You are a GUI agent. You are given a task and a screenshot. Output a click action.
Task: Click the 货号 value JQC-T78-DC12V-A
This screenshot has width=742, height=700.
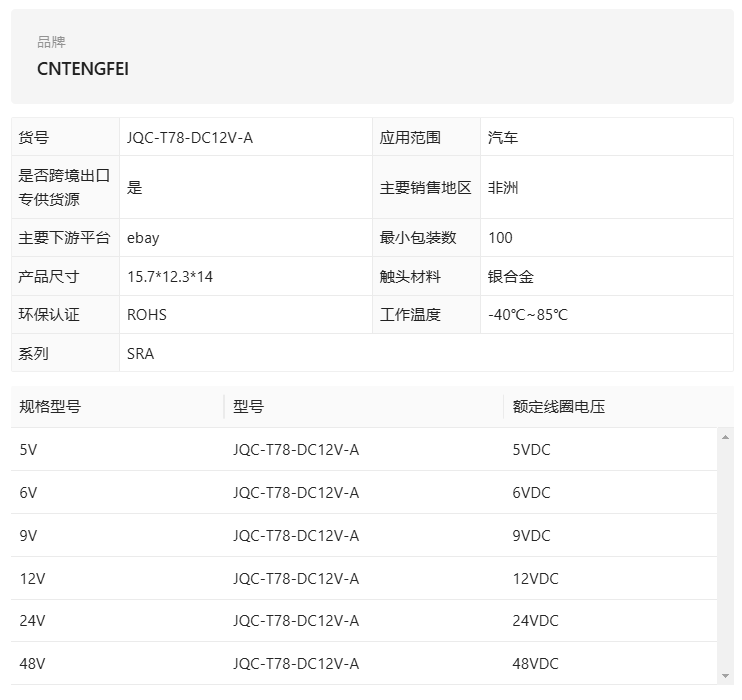pos(190,138)
